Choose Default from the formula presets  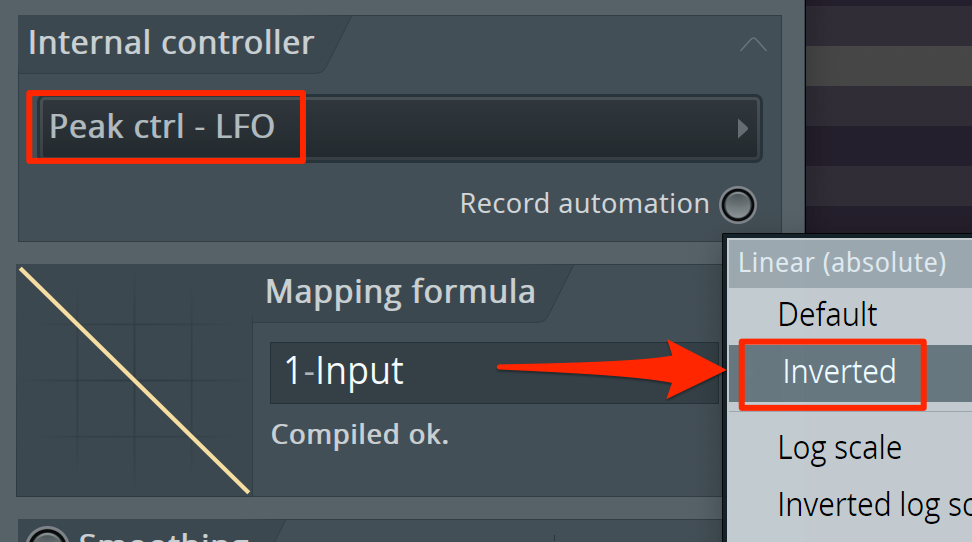(x=827, y=314)
